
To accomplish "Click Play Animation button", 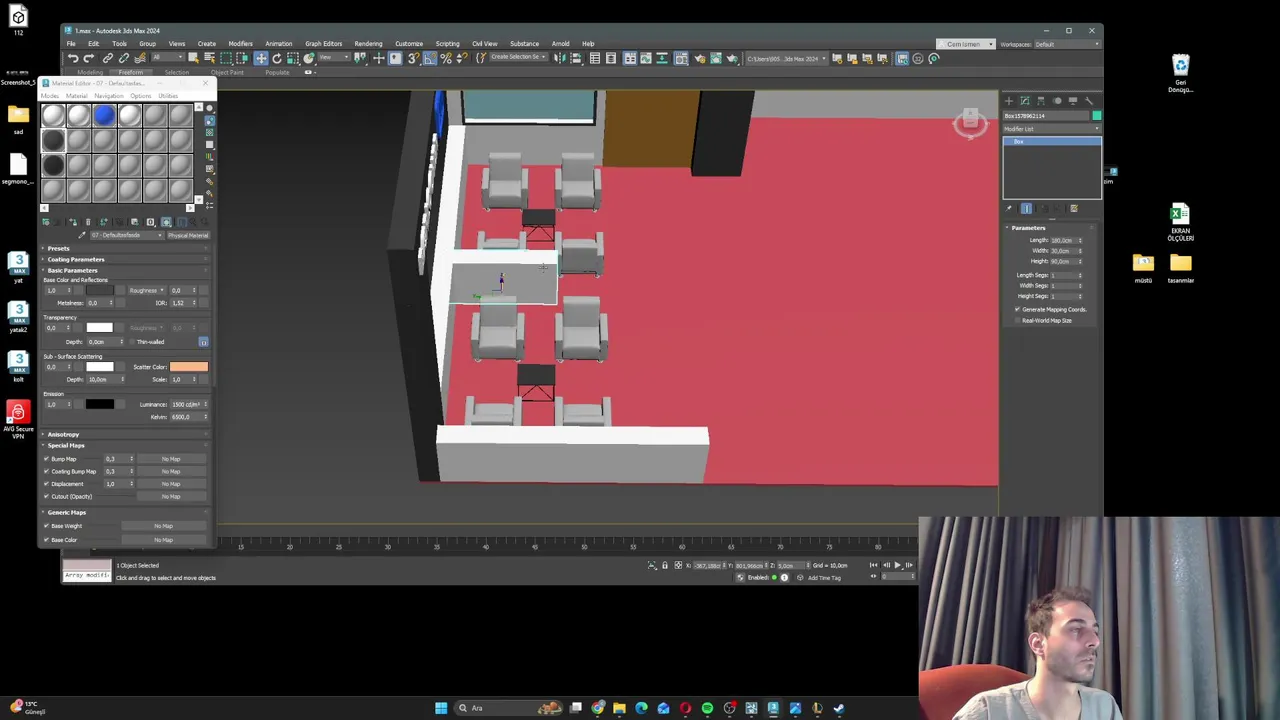I will click(897, 565).
